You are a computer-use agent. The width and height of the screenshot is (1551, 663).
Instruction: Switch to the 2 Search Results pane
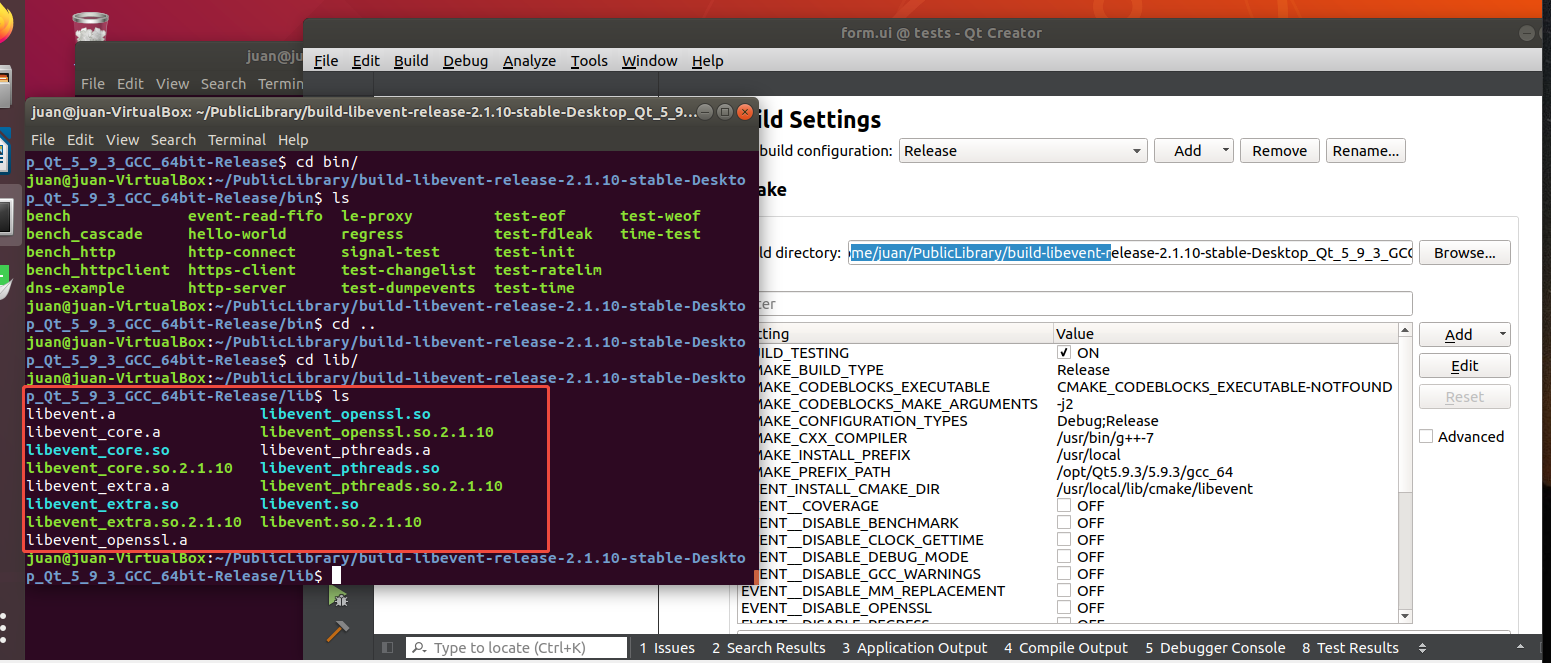(x=769, y=648)
